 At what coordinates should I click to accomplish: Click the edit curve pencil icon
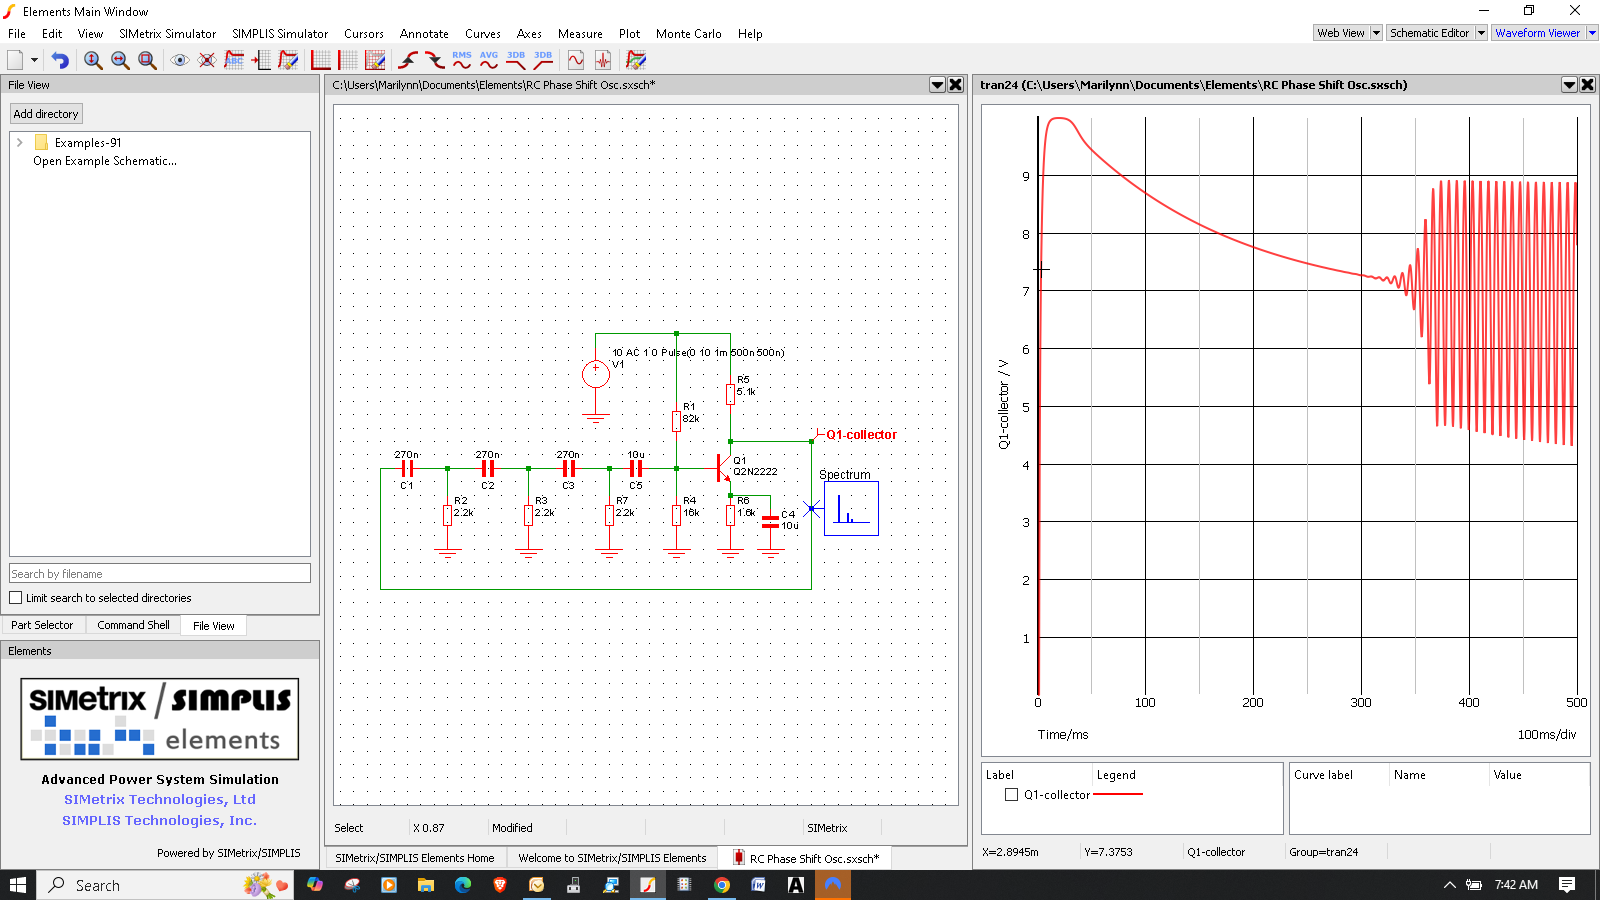pyautogui.click(x=288, y=60)
